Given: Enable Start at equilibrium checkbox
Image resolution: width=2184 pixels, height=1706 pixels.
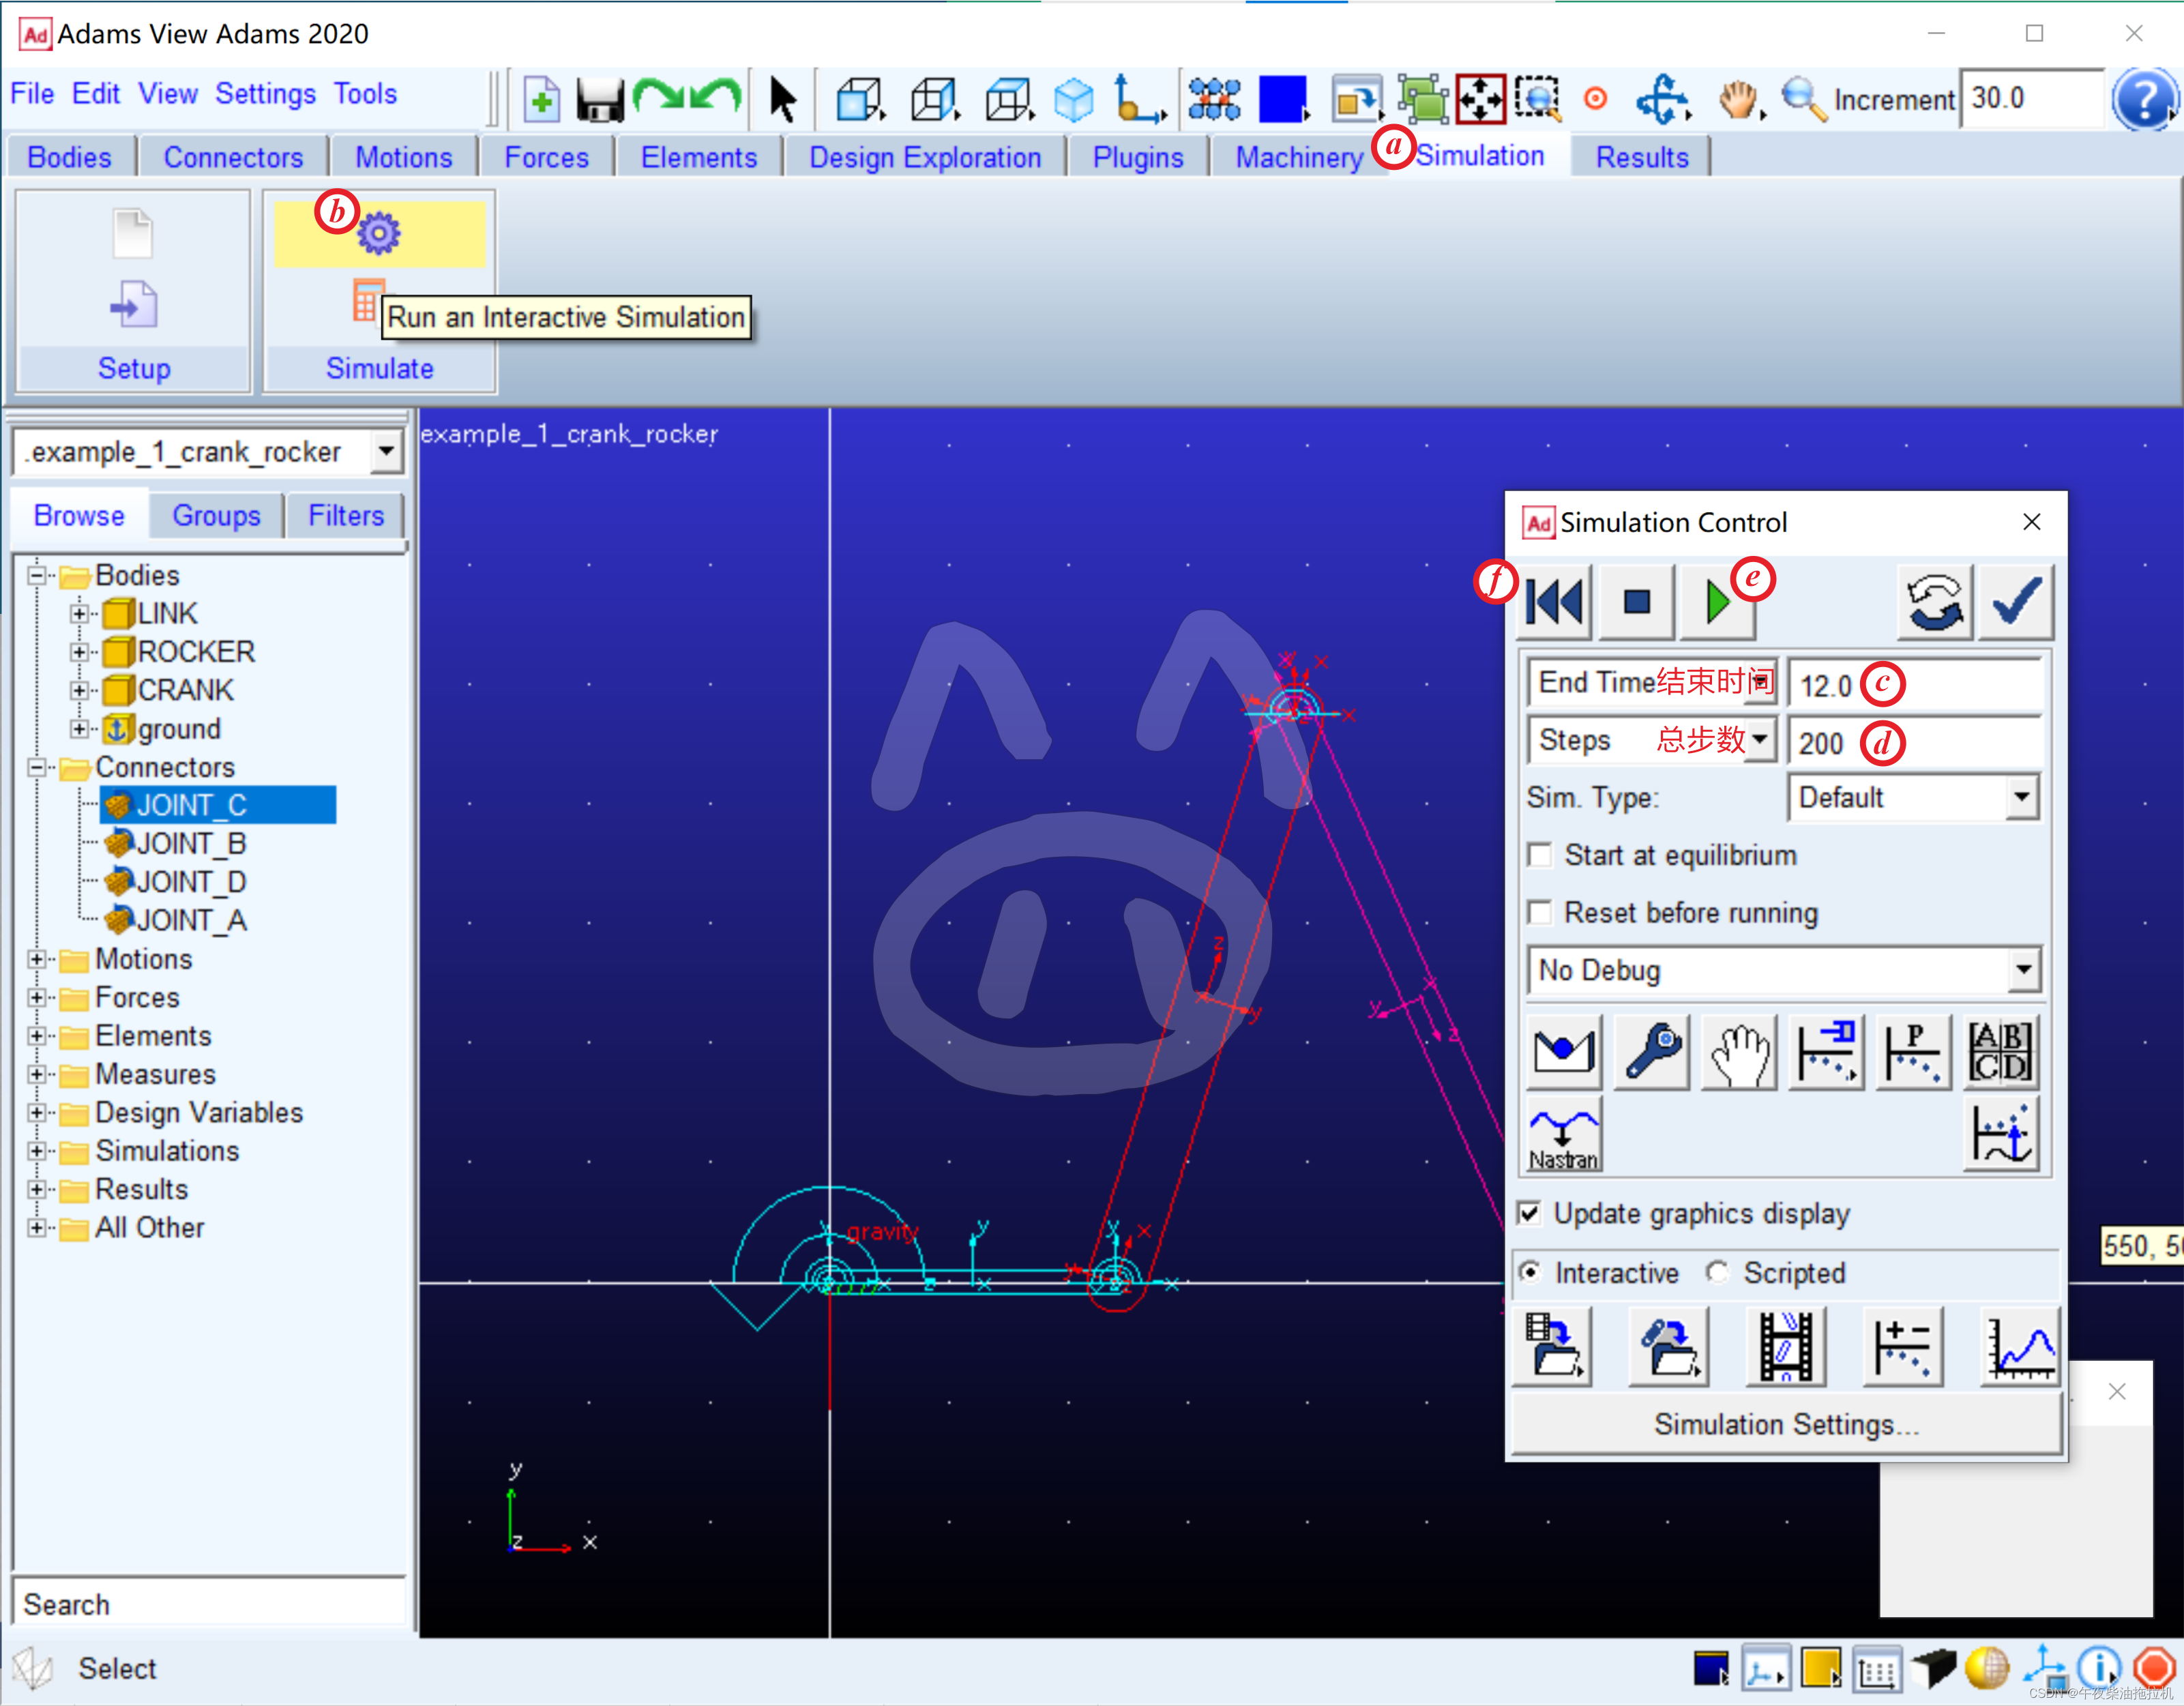Looking at the screenshot, I should pyautogui.click(x=1540, y=856).
